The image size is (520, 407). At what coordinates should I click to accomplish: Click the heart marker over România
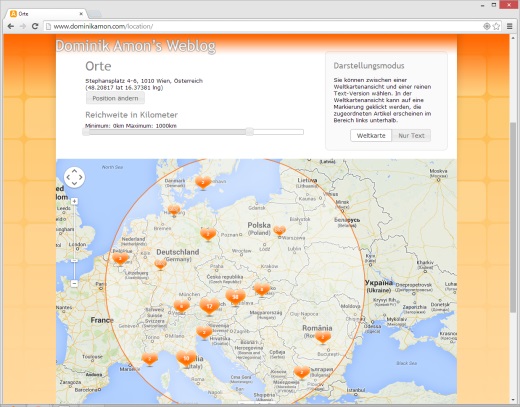[323, 337]
